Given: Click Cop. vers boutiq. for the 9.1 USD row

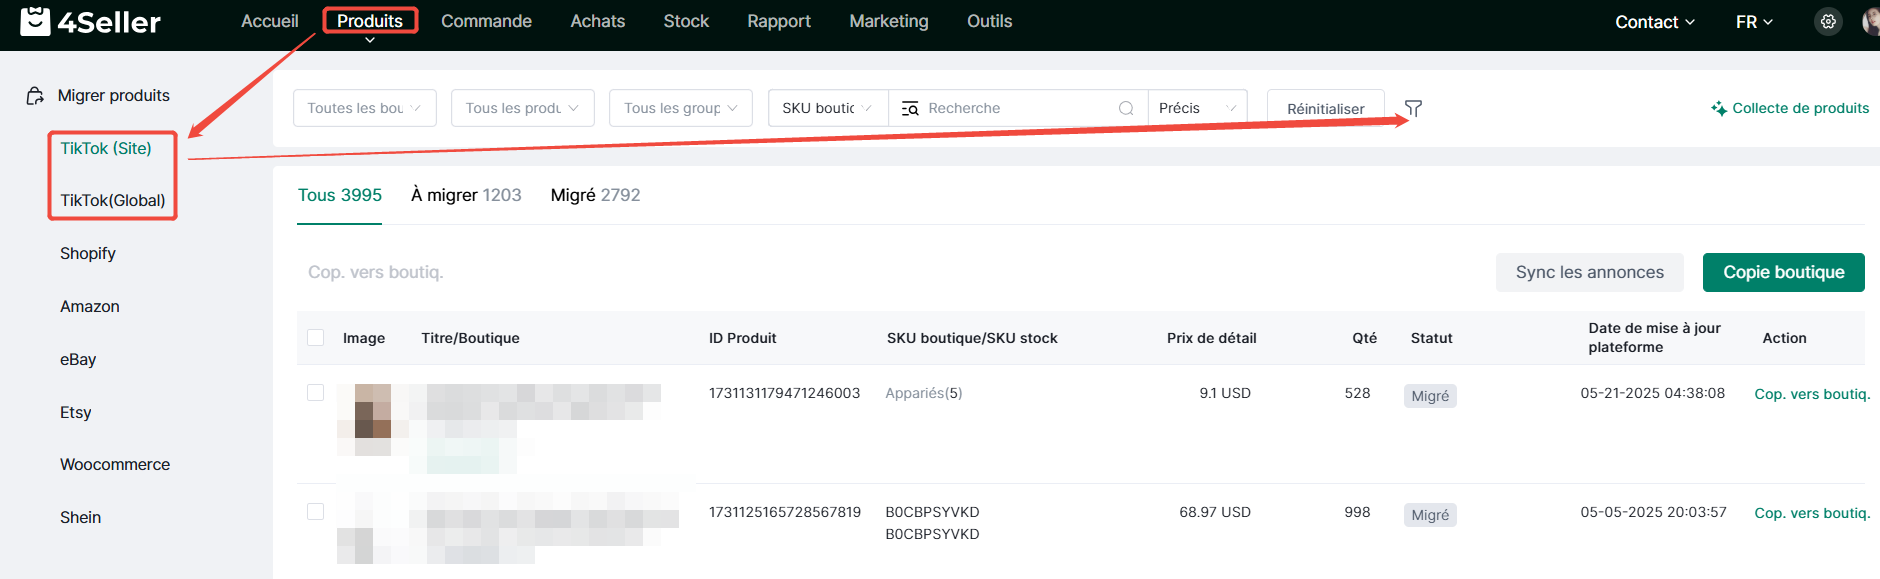Looking at the screenshot, I should [x=1812, y=394].
